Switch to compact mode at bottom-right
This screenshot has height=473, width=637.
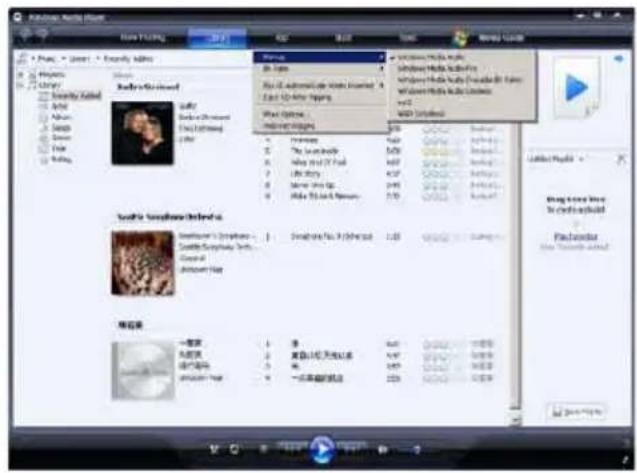[625, 460]
